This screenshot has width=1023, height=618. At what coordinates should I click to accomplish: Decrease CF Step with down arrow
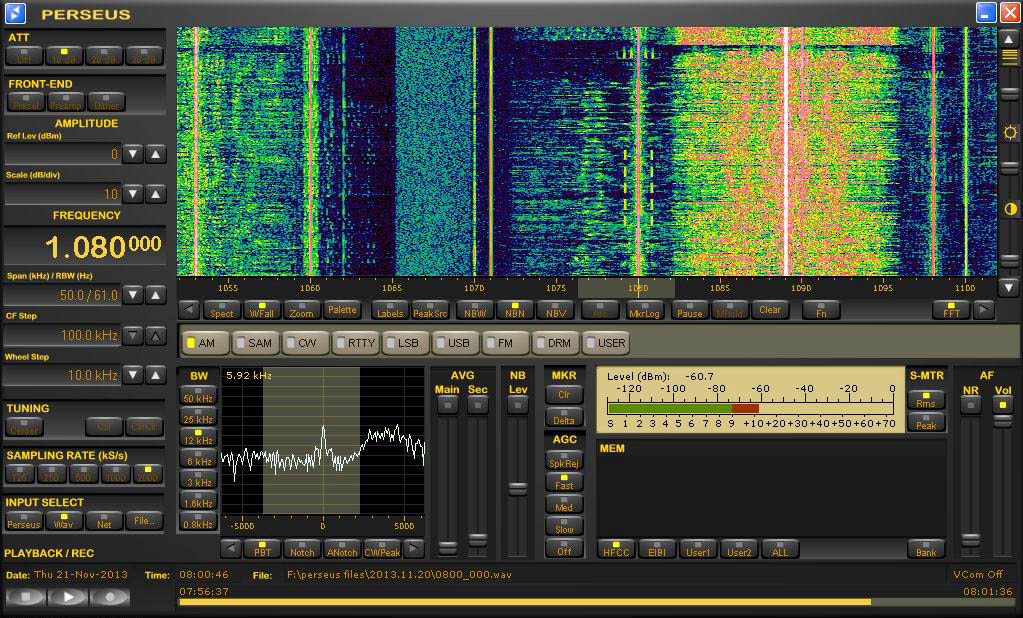(x=133, y=335)
